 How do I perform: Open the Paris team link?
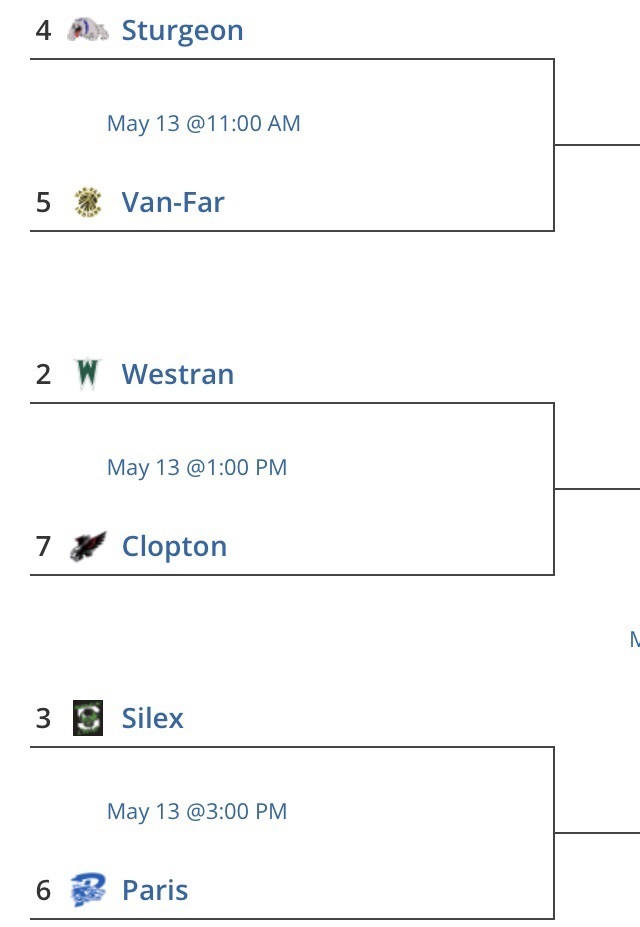155,890
